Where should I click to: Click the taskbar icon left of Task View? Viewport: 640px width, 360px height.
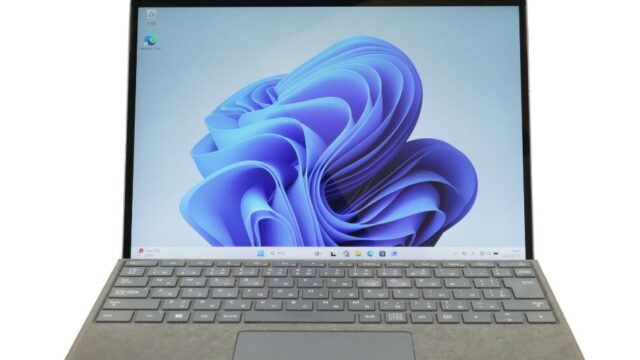(x=318, y=253)
